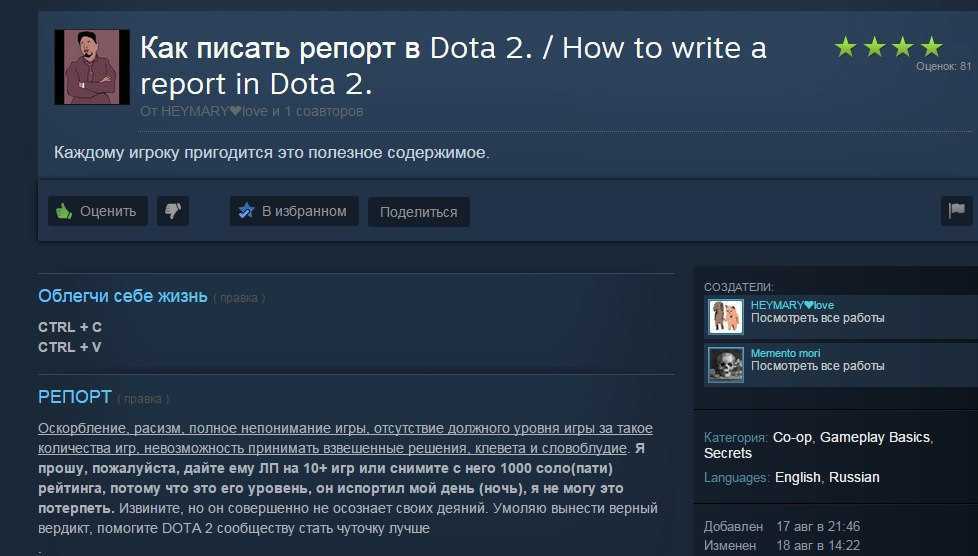View all works under HEYMARY♥love
Viewport: 978px width, 556px height.
pyautogui.click(x=818, y=318)
